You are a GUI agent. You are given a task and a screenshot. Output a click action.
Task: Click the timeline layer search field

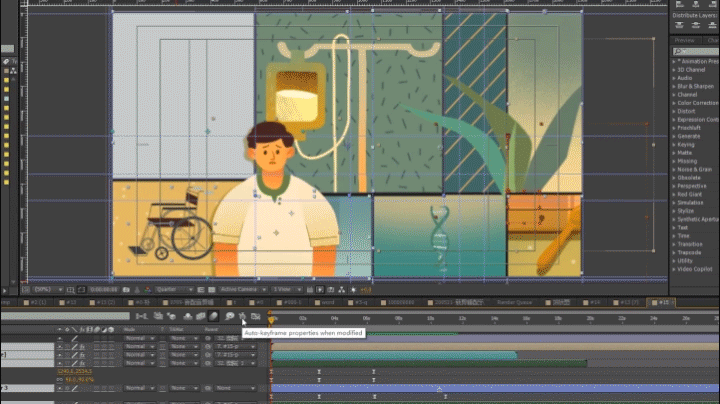pyautogui.click(x=65, y=316)
